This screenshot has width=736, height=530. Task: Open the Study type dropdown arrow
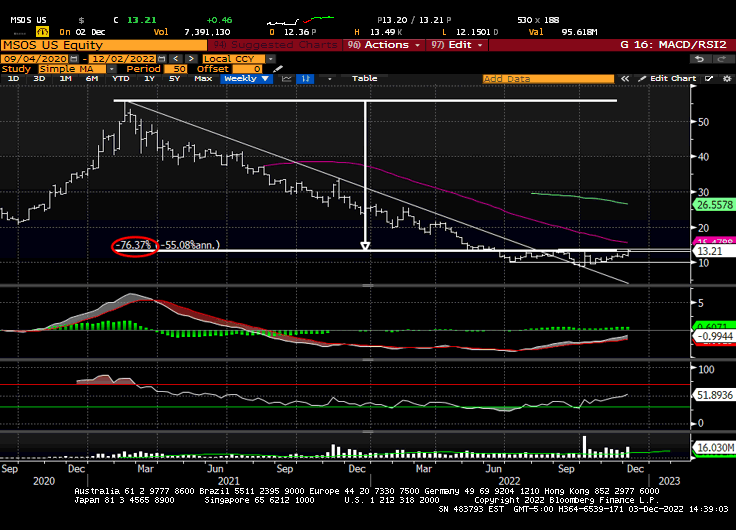tap(112, 69)
